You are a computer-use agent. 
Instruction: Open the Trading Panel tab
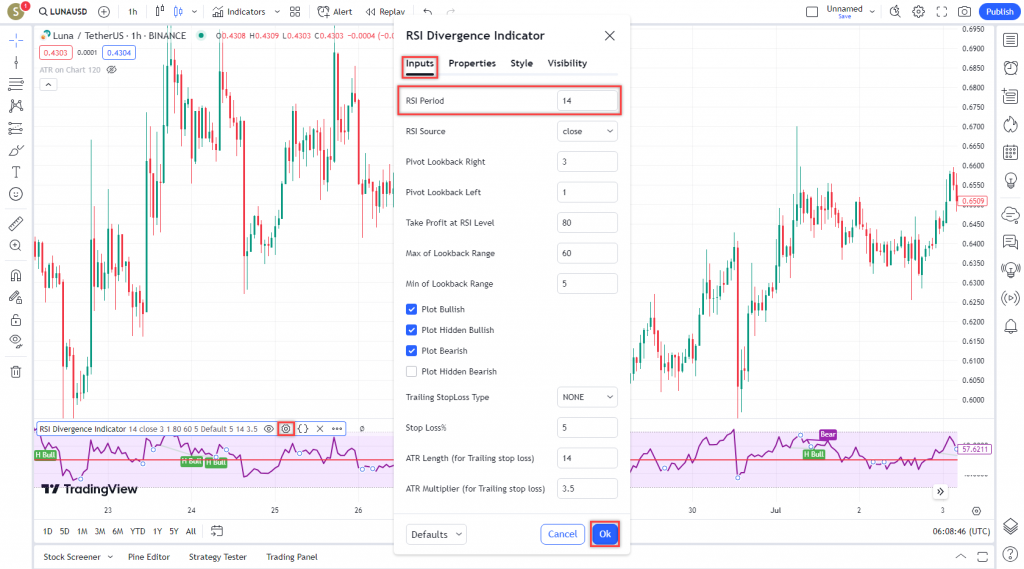292,557
